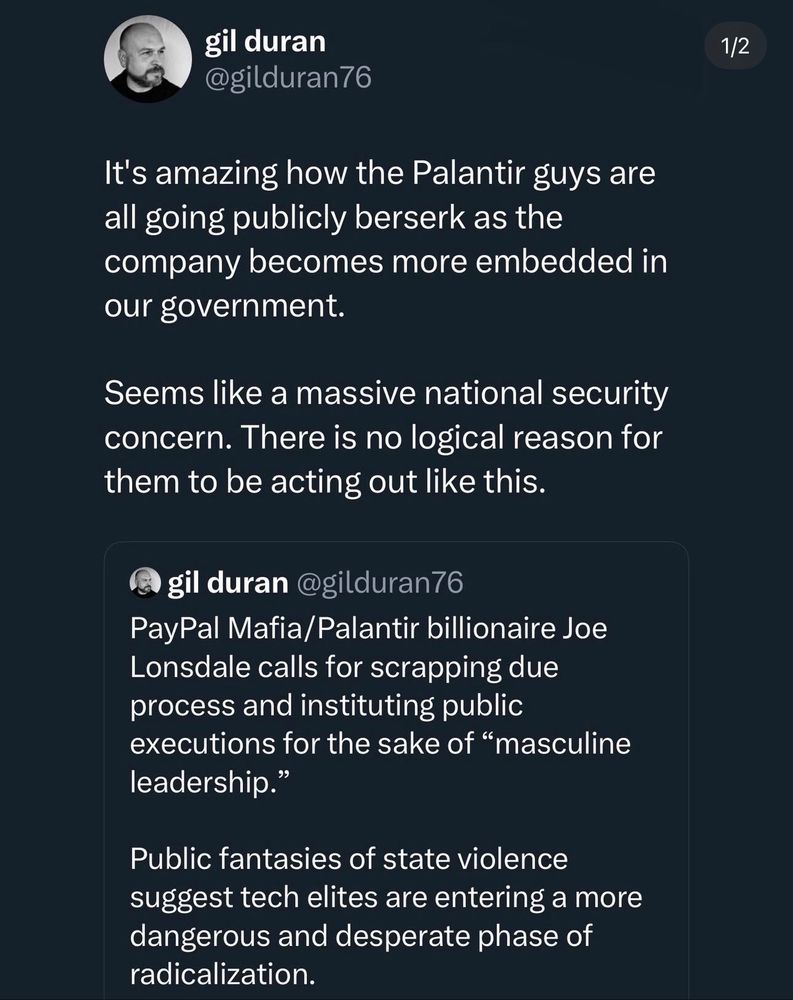
Task: Click the sentence "Seems like a massive national security"
Action: tap(386, 393)
